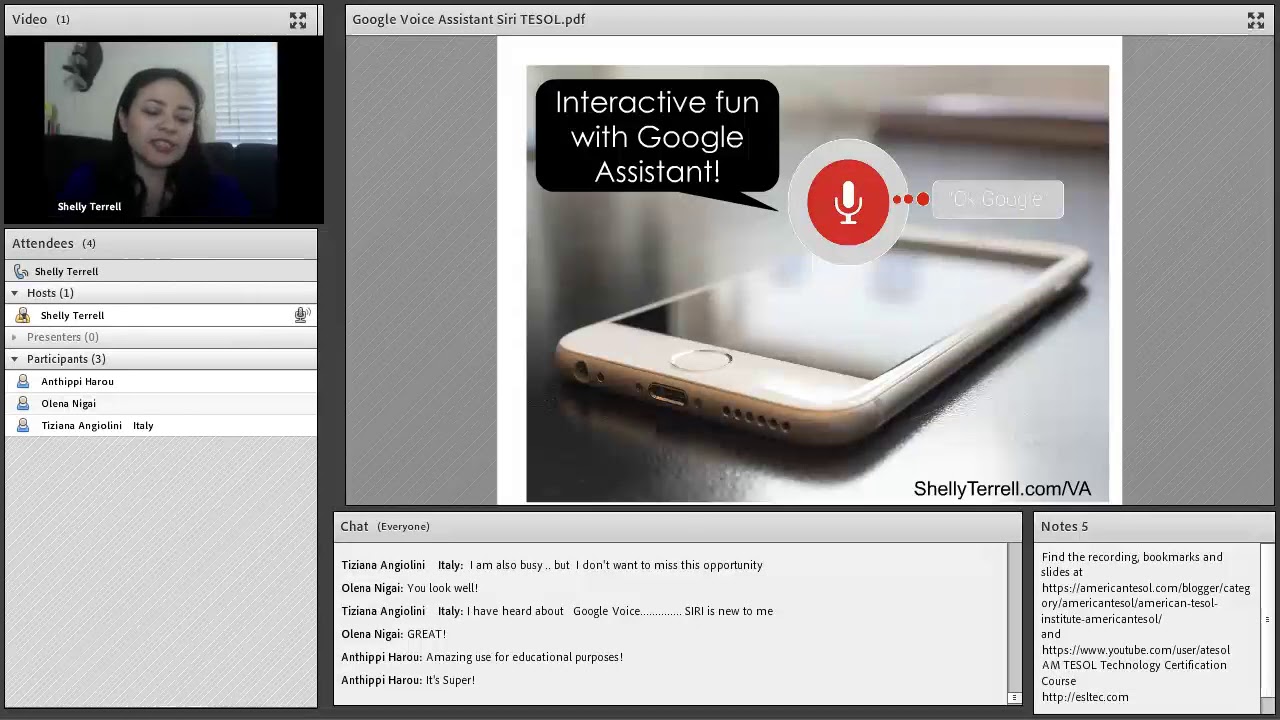The width and height of the screenshot is (1280, 720).
Task: Click the Notes 5 pod title
Action: point(1064,526)
